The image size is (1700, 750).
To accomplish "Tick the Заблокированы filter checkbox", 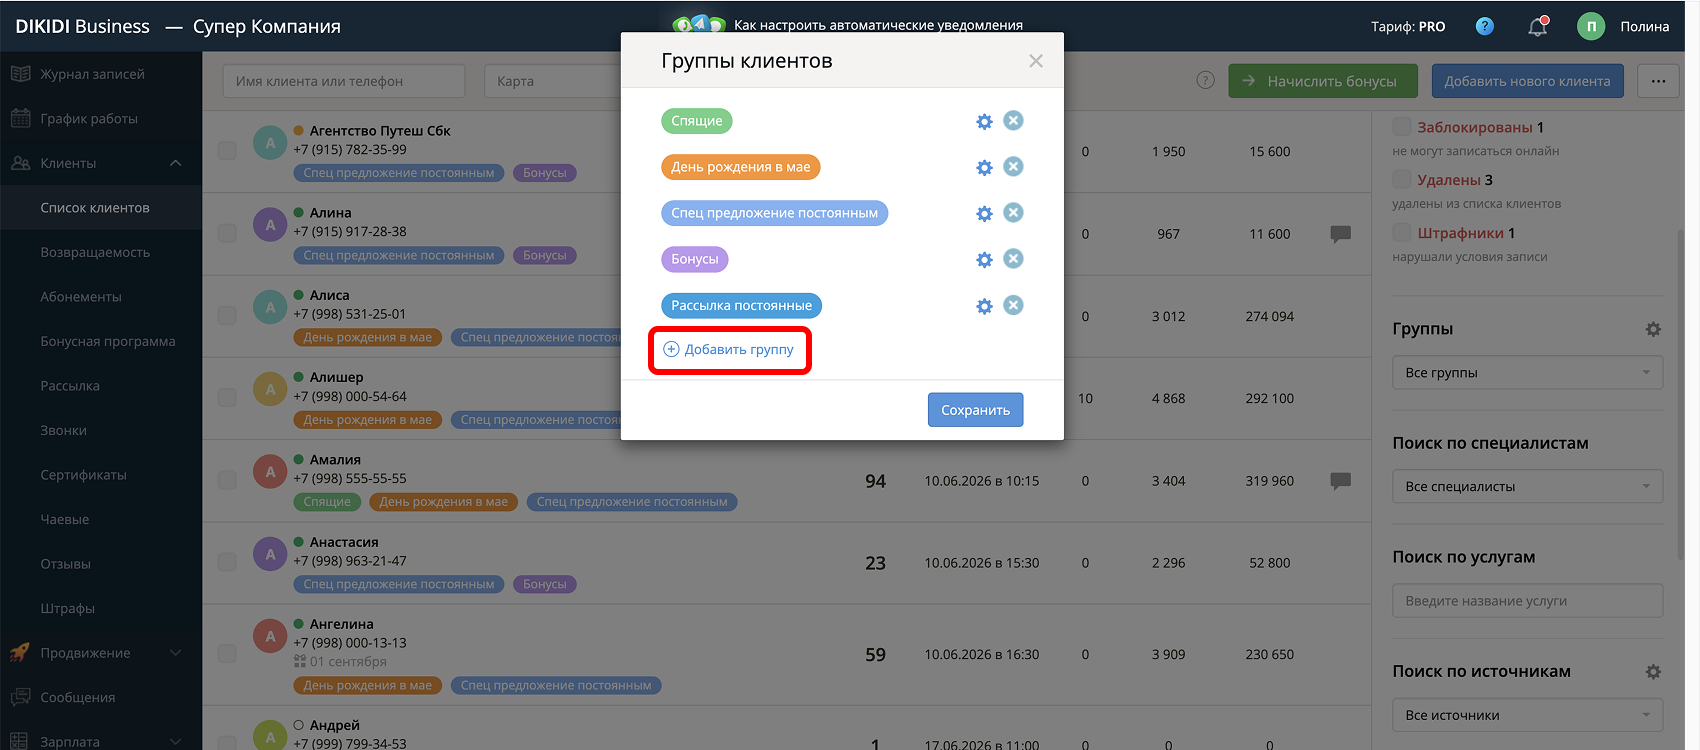I will pos(1402,126).
